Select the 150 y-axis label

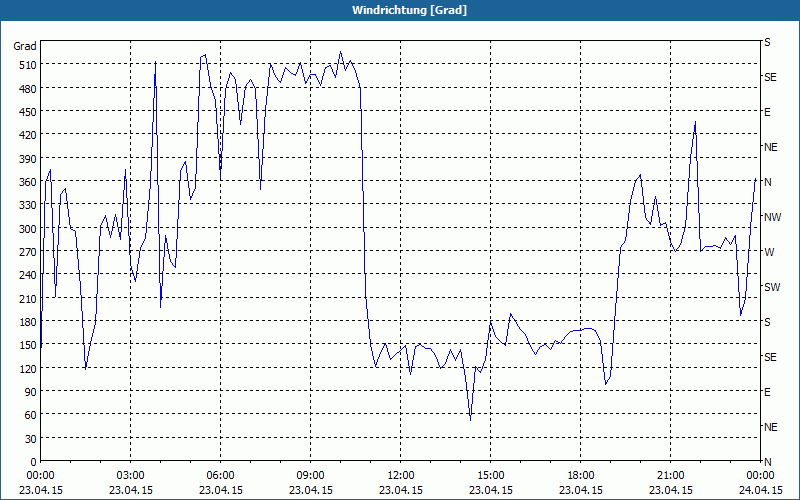click(x=28, y=345)
